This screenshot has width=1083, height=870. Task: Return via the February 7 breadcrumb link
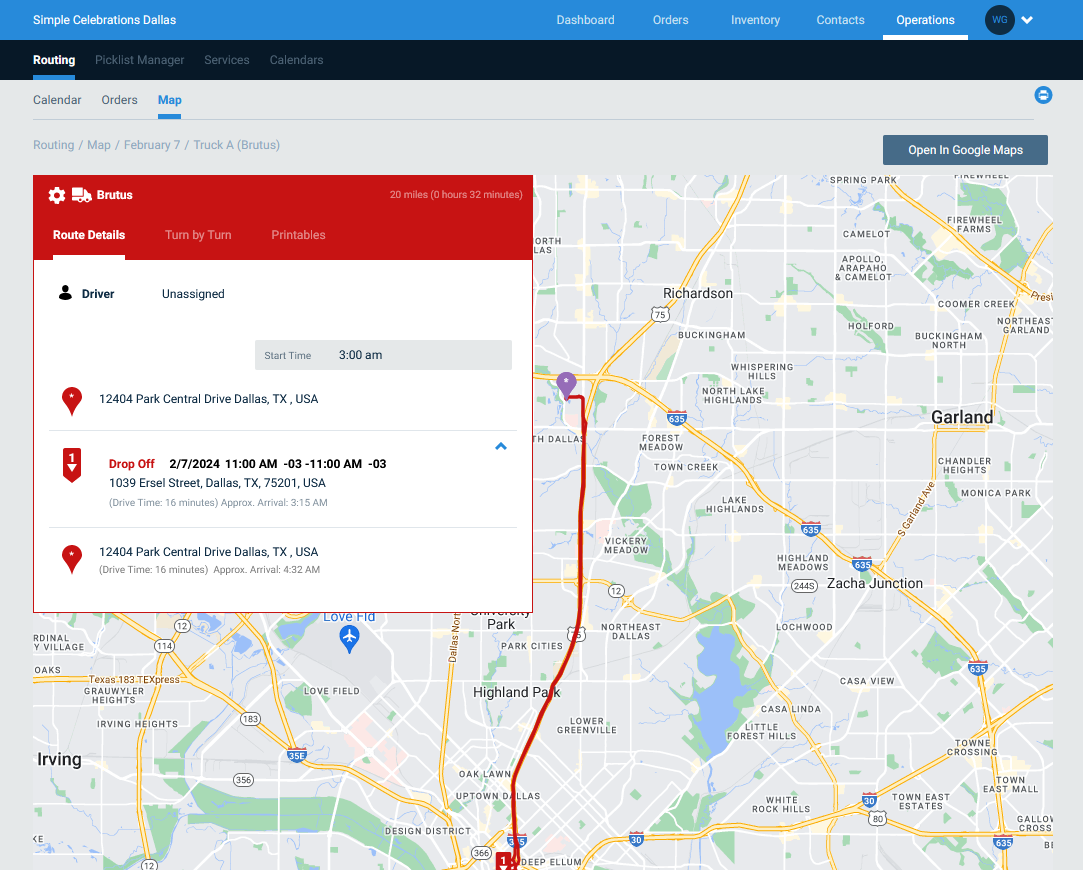[151, 145]
